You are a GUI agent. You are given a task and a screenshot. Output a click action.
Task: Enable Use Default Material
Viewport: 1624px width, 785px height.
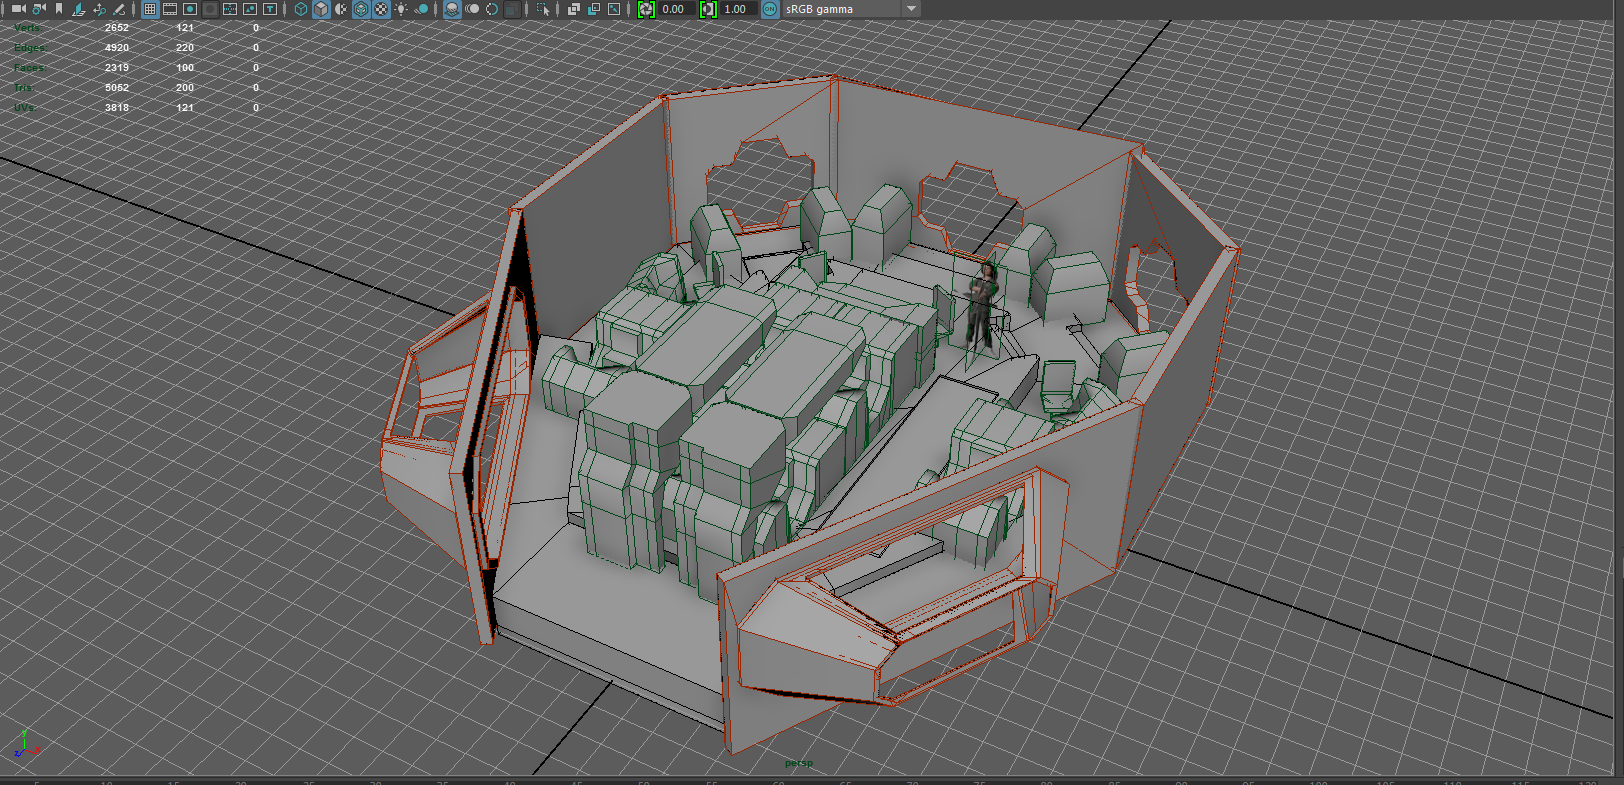[341, 9]
